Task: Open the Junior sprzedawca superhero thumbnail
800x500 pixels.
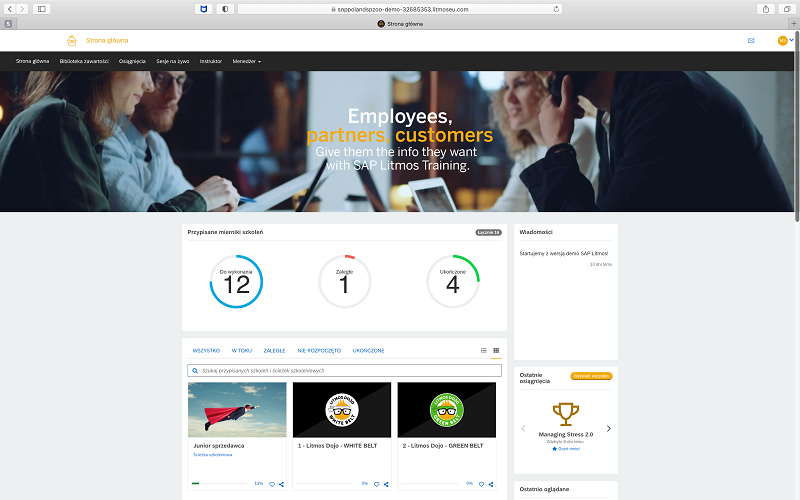Action: [x=237, y=410]
